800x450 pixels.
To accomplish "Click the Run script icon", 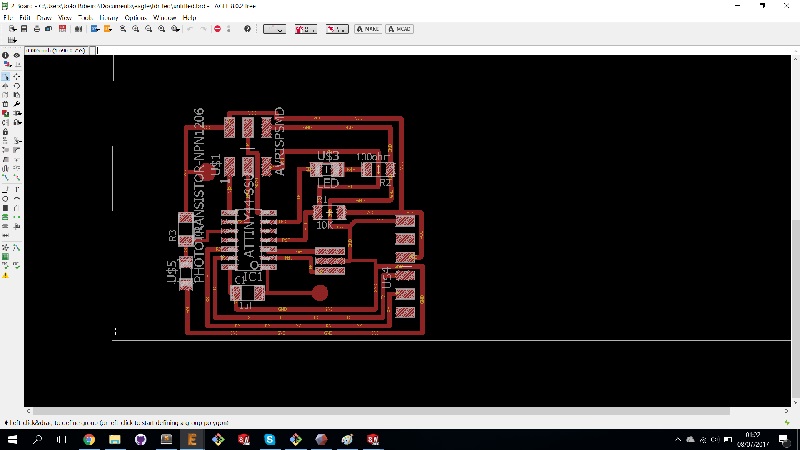I will 95,29.
